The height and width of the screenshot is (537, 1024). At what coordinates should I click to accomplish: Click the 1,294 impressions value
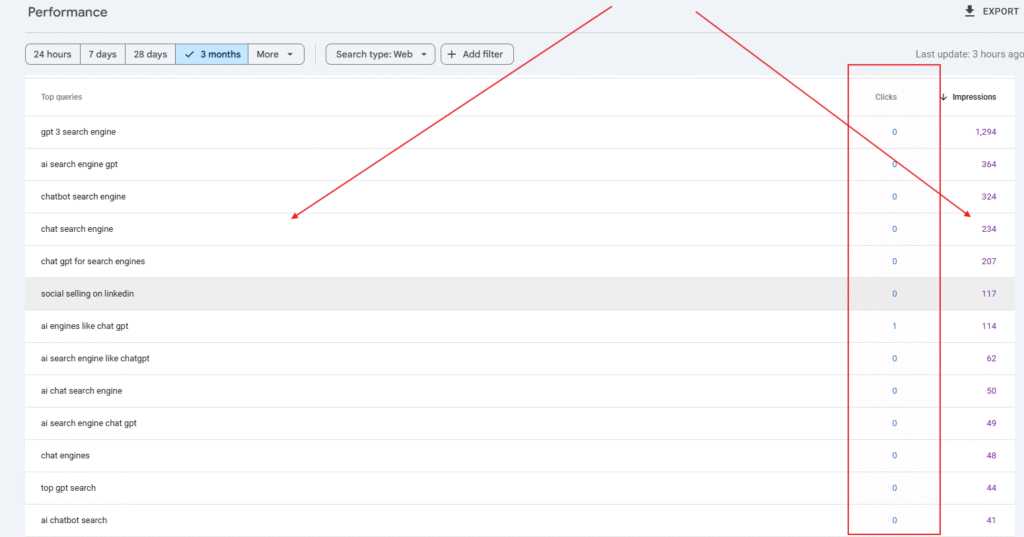coord(985,132)
